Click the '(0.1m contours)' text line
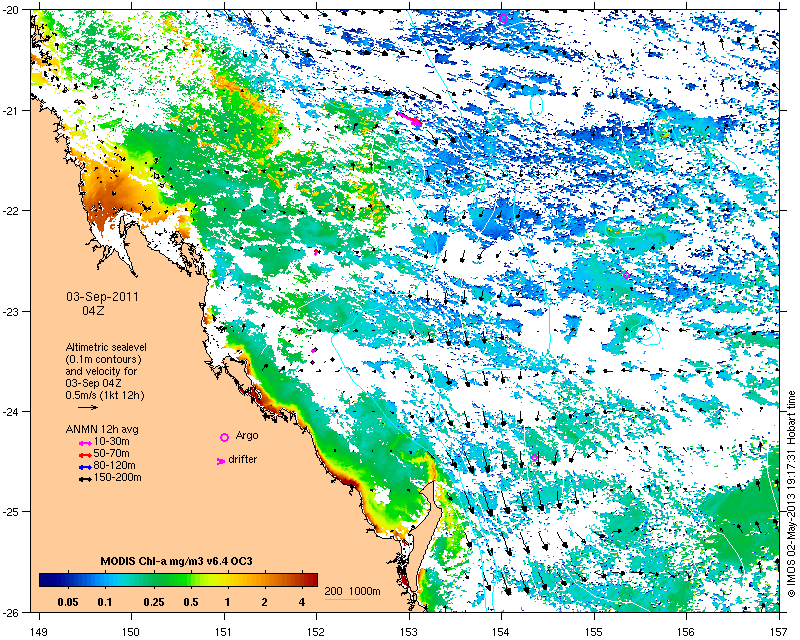Viewport: 800px width, 640px height. point(104,359)
